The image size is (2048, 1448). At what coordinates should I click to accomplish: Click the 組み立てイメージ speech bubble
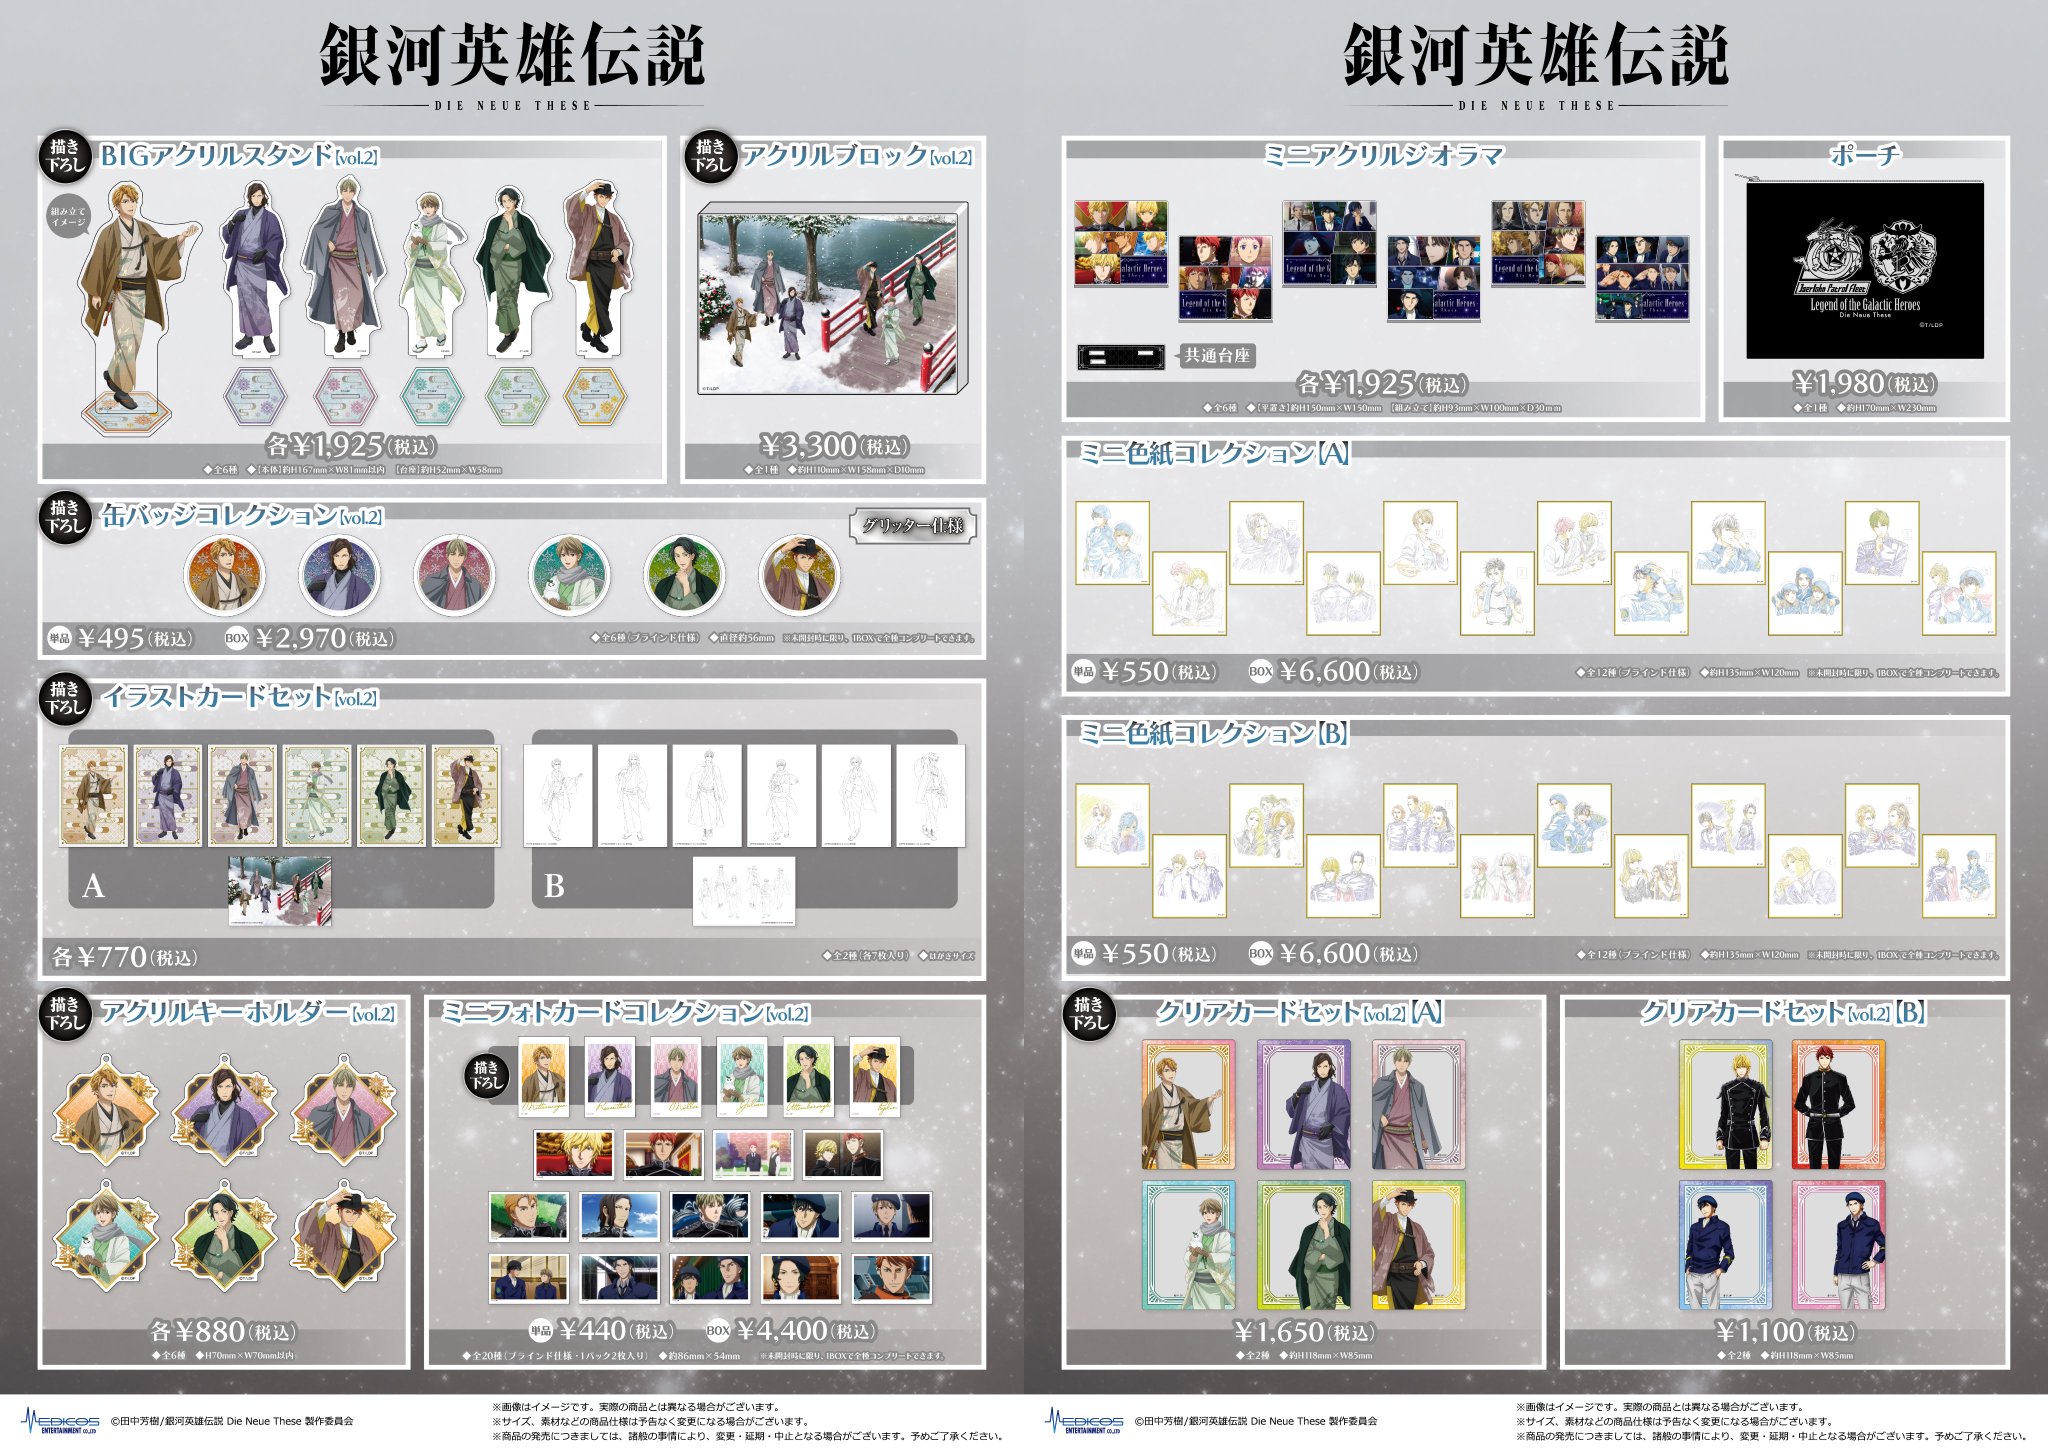coord(68,217)
